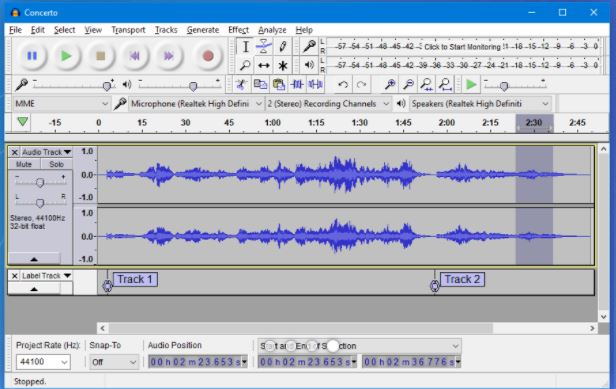Screen dimensions: 616x389
Task: Open the File menu
Action: coord(15,30)
